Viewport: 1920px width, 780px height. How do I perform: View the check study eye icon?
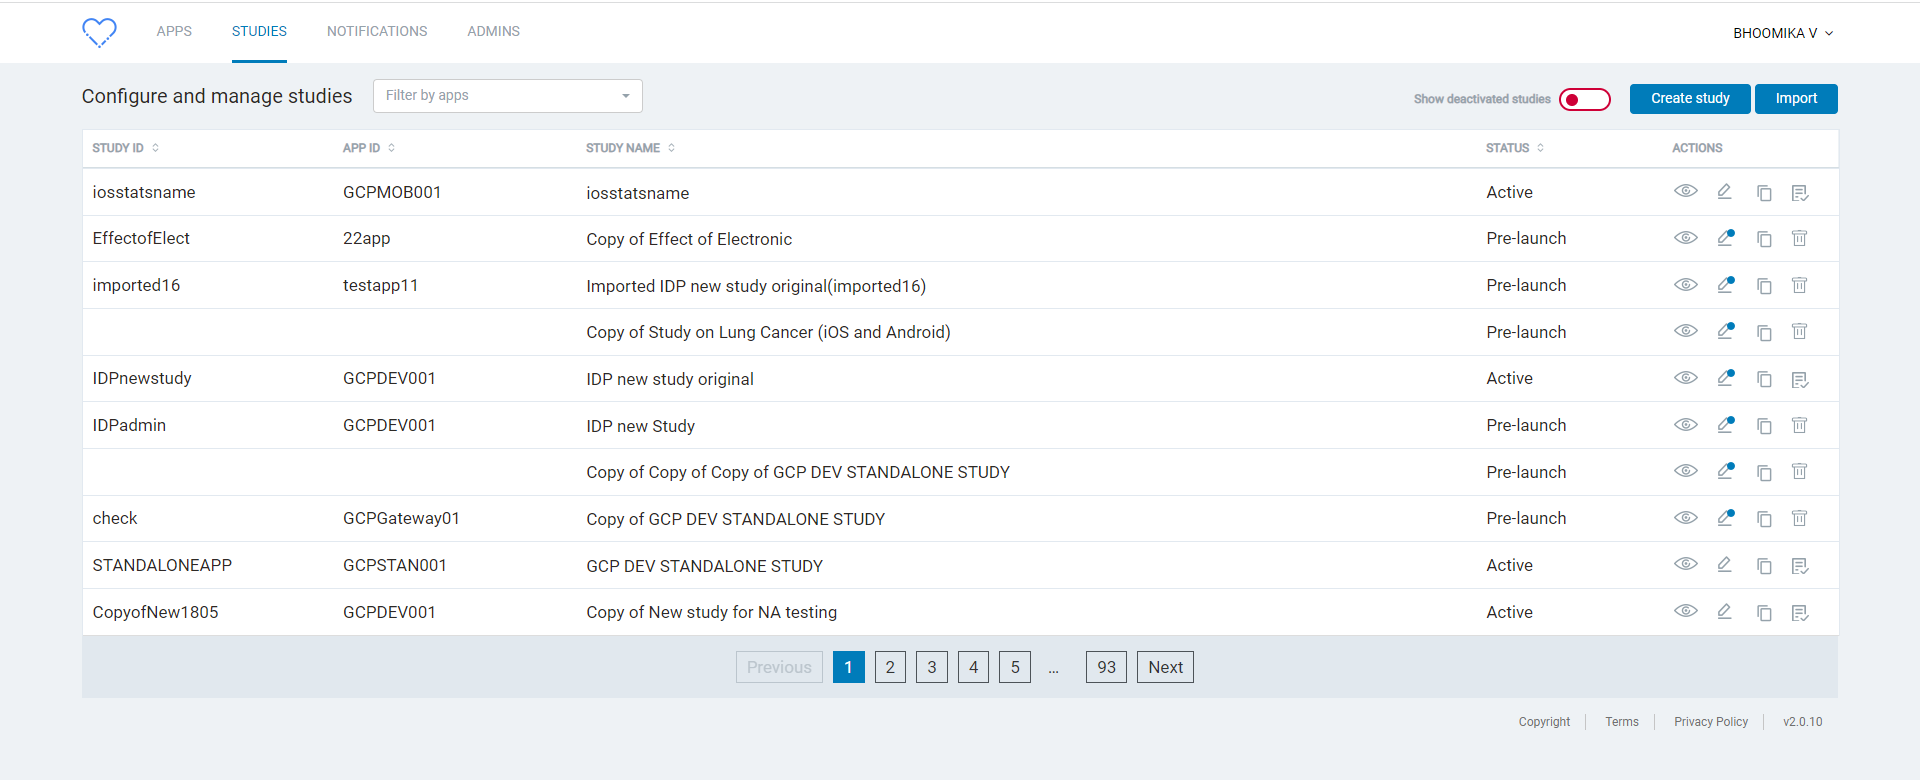1686,518
